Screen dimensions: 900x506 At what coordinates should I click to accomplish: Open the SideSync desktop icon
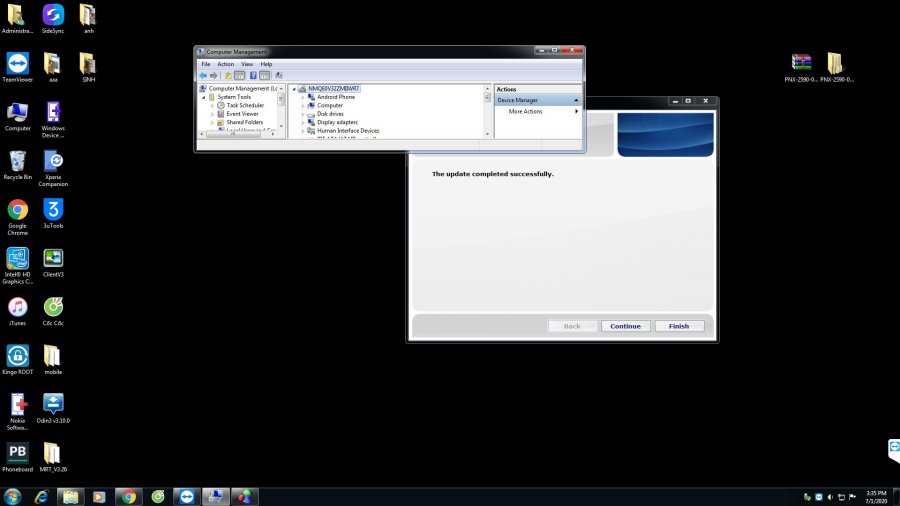[53, 15]
